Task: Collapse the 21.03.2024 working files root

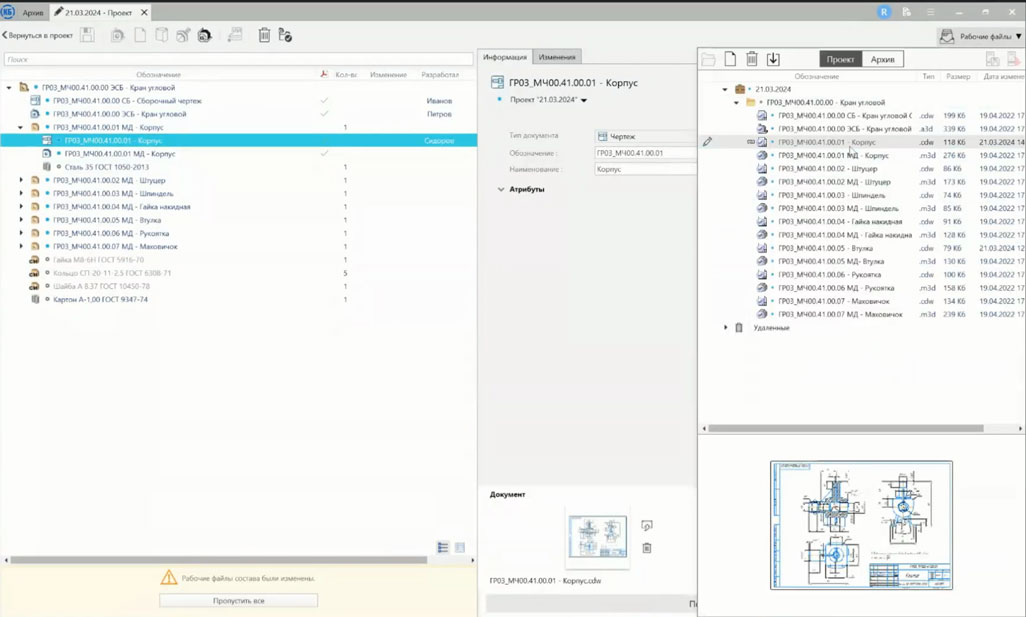Action: click(725, 89)
